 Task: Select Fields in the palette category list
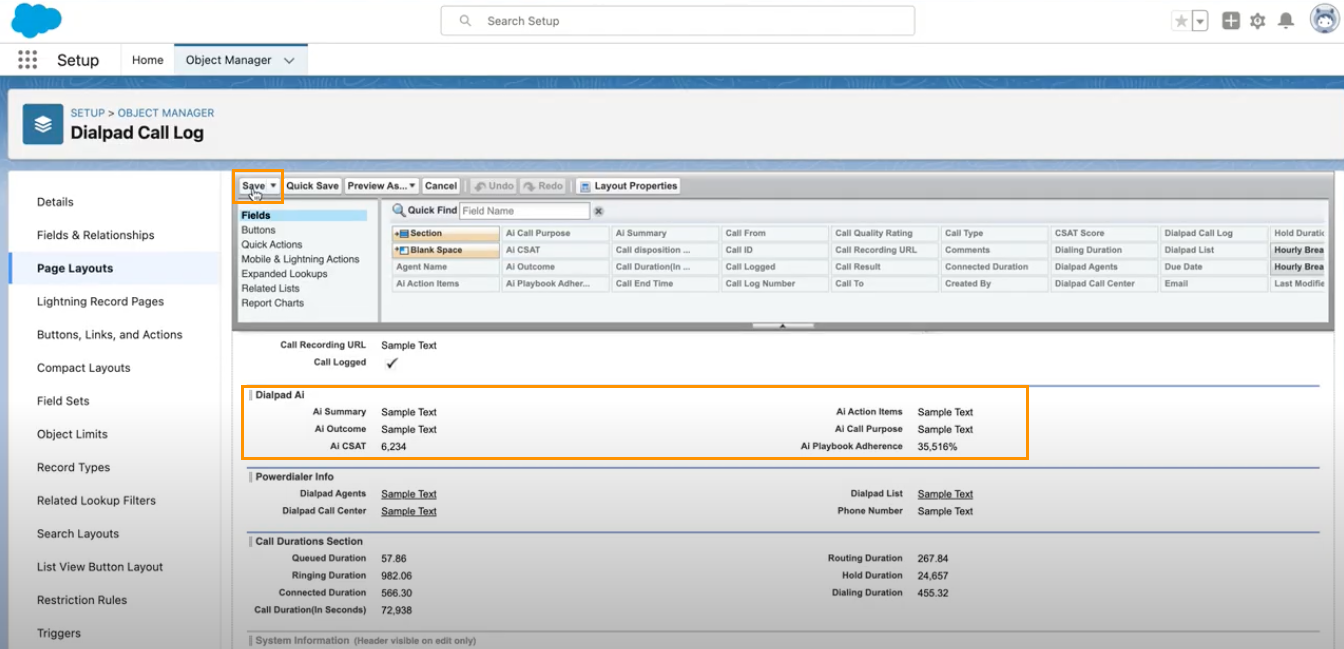point(303,215)
